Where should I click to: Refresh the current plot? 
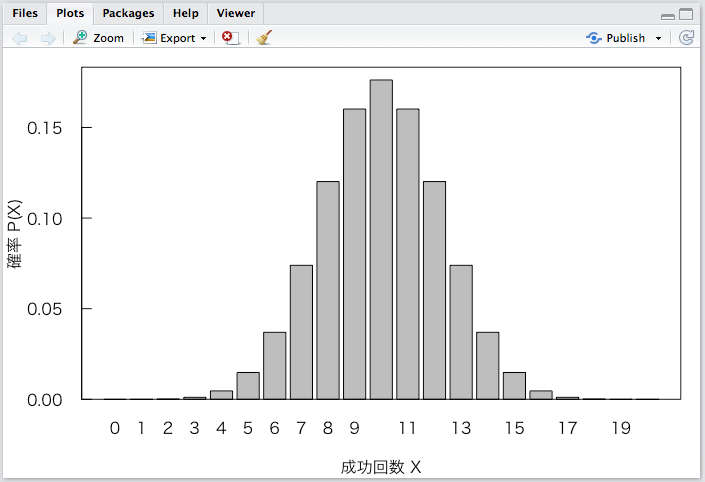(686, 38)
